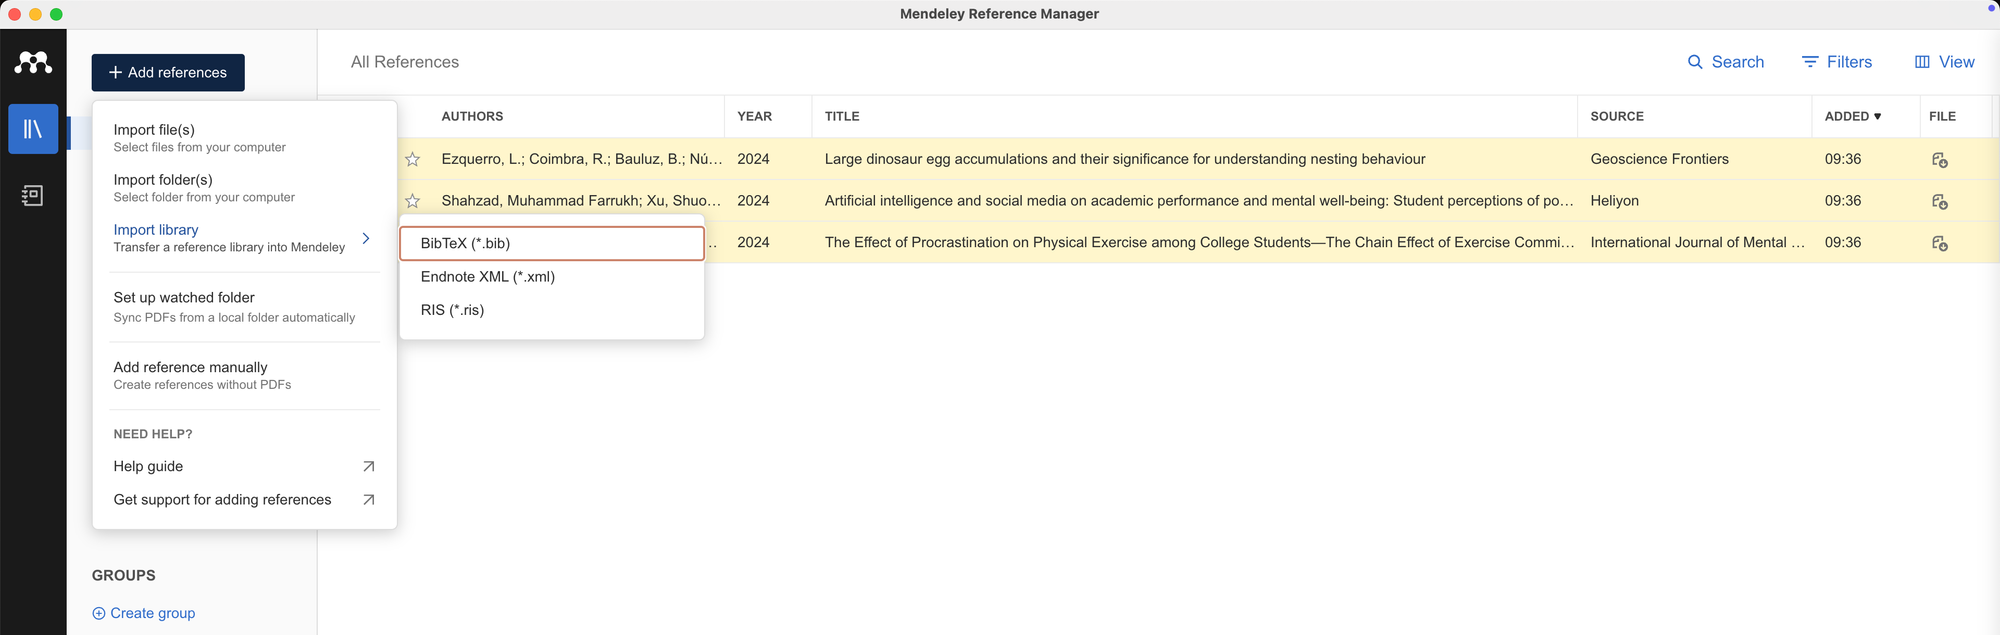Star the Shahzad, Muhammad Farrukh reference

[412, 201]
